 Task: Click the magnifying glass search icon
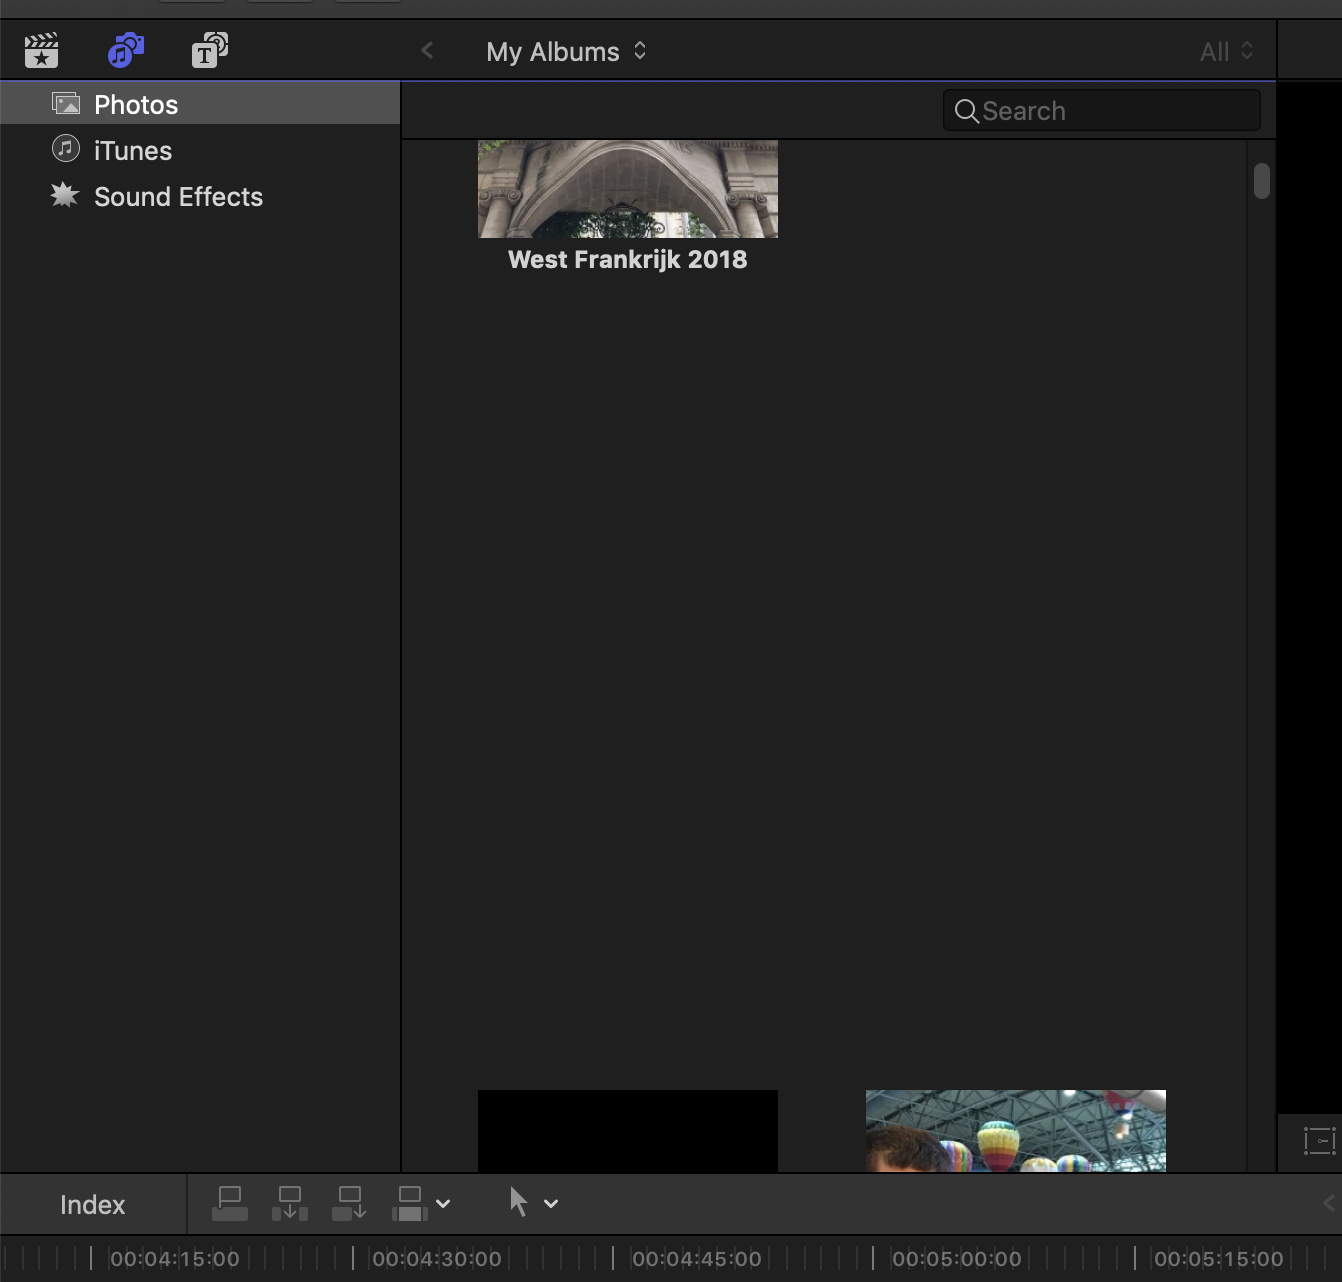(966, 111)
